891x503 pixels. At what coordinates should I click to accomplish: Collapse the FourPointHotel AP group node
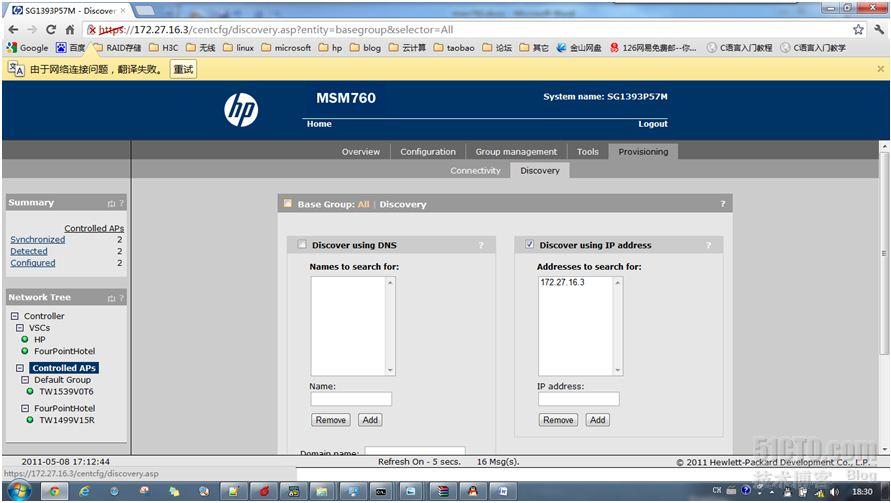[25, 408]
